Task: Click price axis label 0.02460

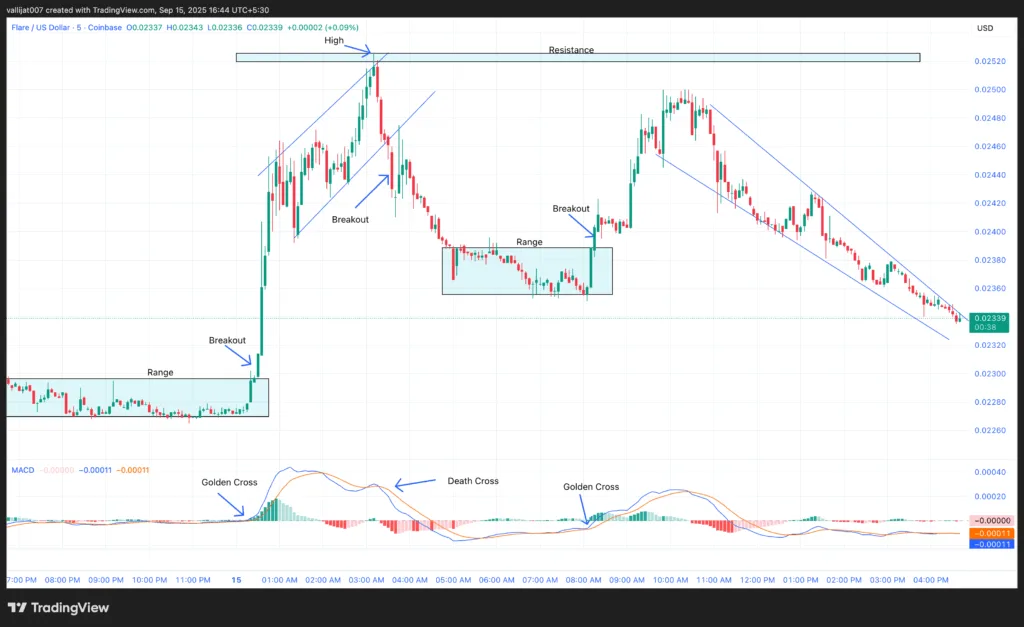Action: [990, 146]
